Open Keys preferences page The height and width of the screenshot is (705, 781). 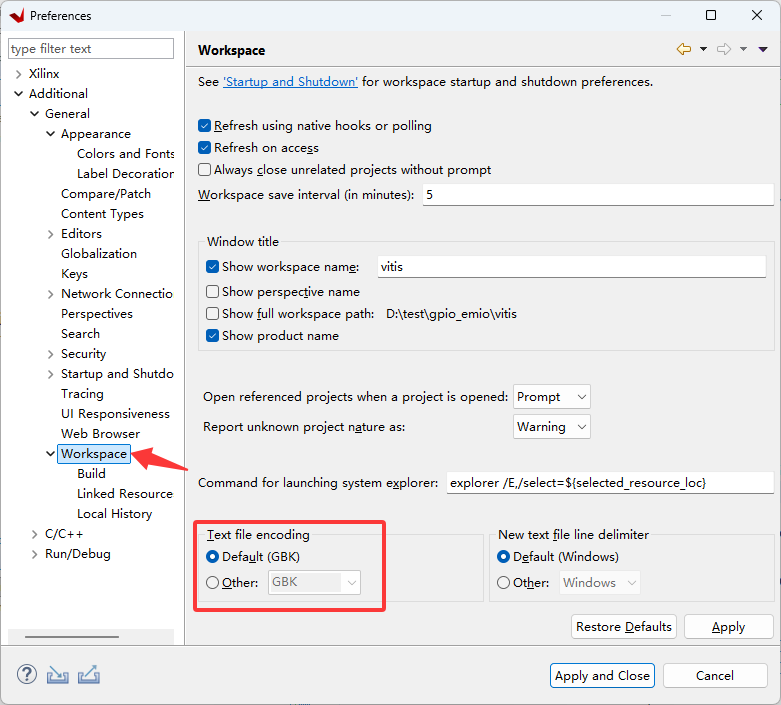pos(74,274)
